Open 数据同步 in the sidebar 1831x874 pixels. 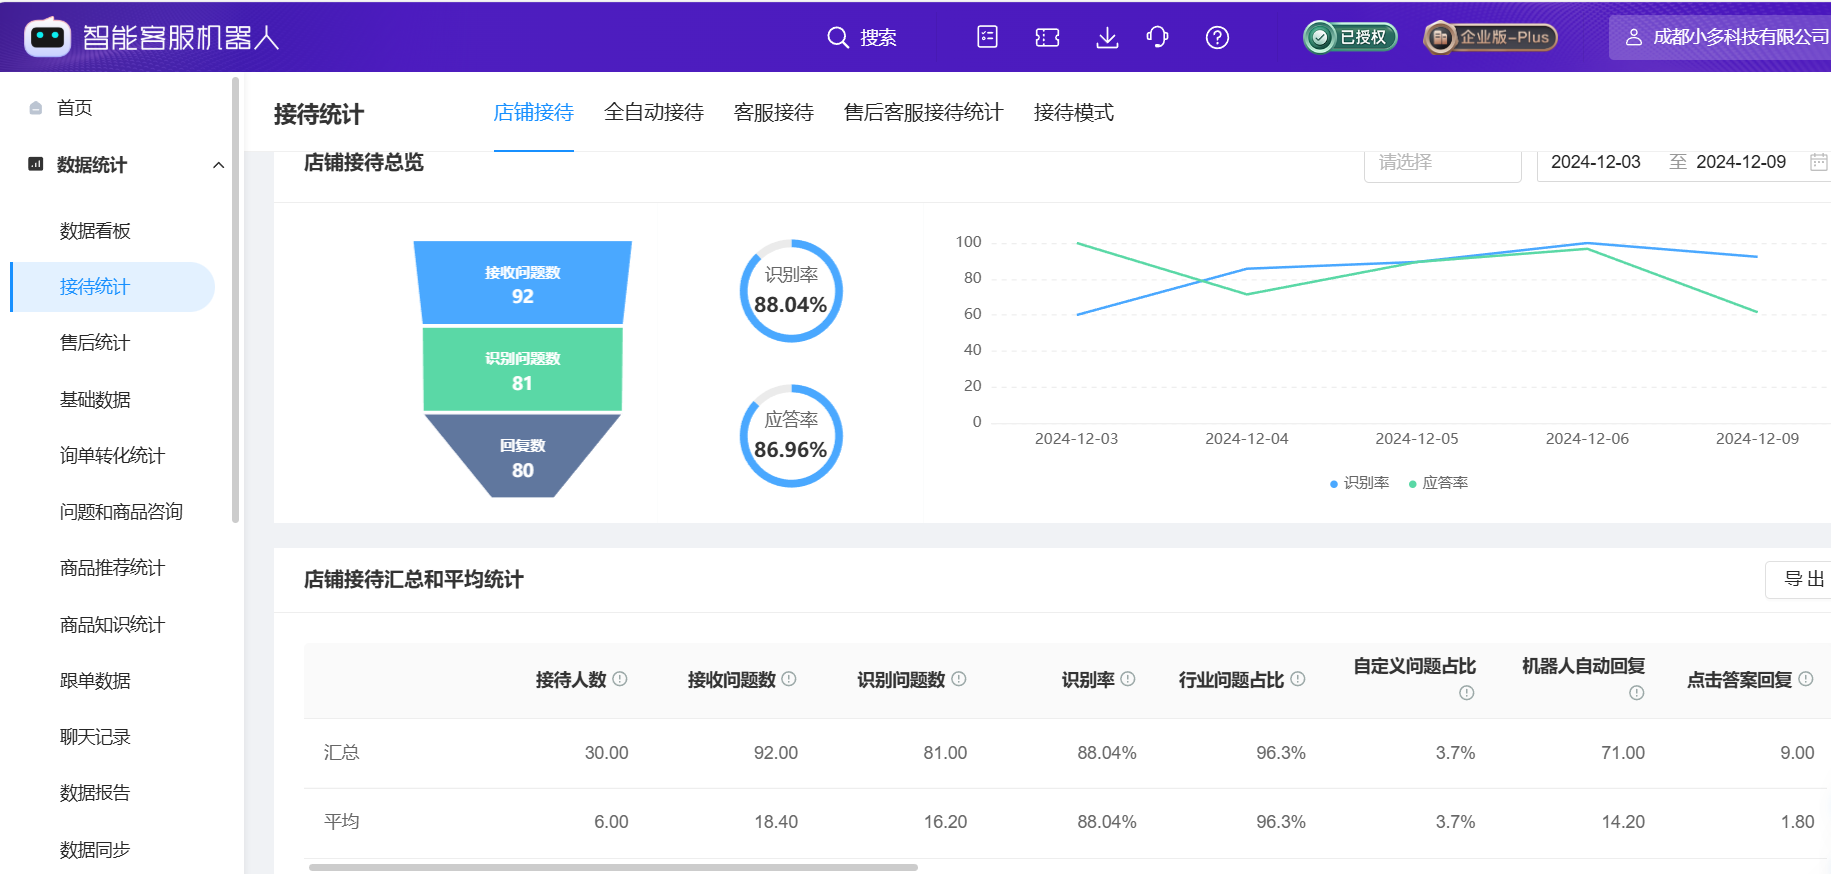(x=95, y=850)
